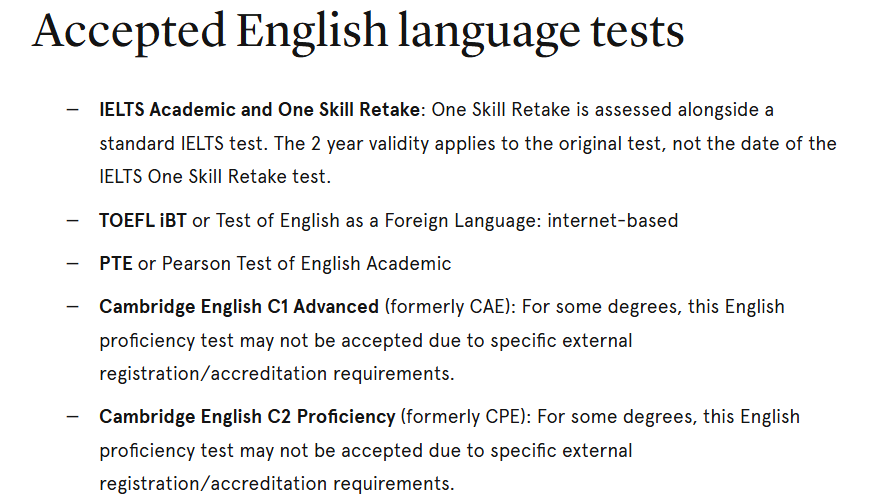882x501 pixels.
Task: Click the dash bullet beside PTE
Action: (x=73, y=264)
